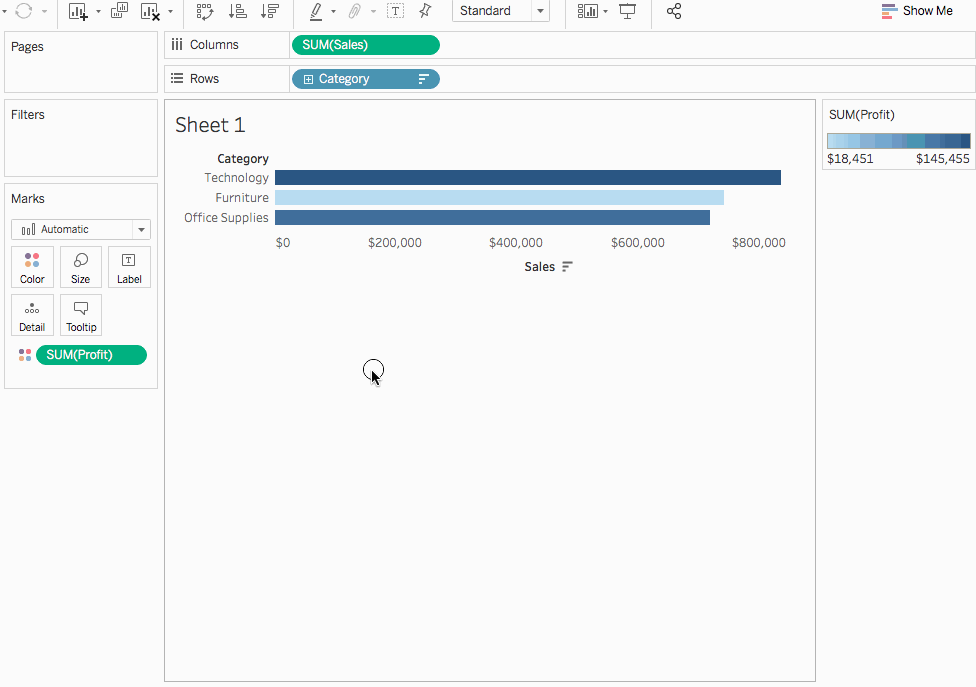The height and width of the screenshot is (687, 976).
Task: Click the Share workbook icon
Action: click(x=674, y=11)
